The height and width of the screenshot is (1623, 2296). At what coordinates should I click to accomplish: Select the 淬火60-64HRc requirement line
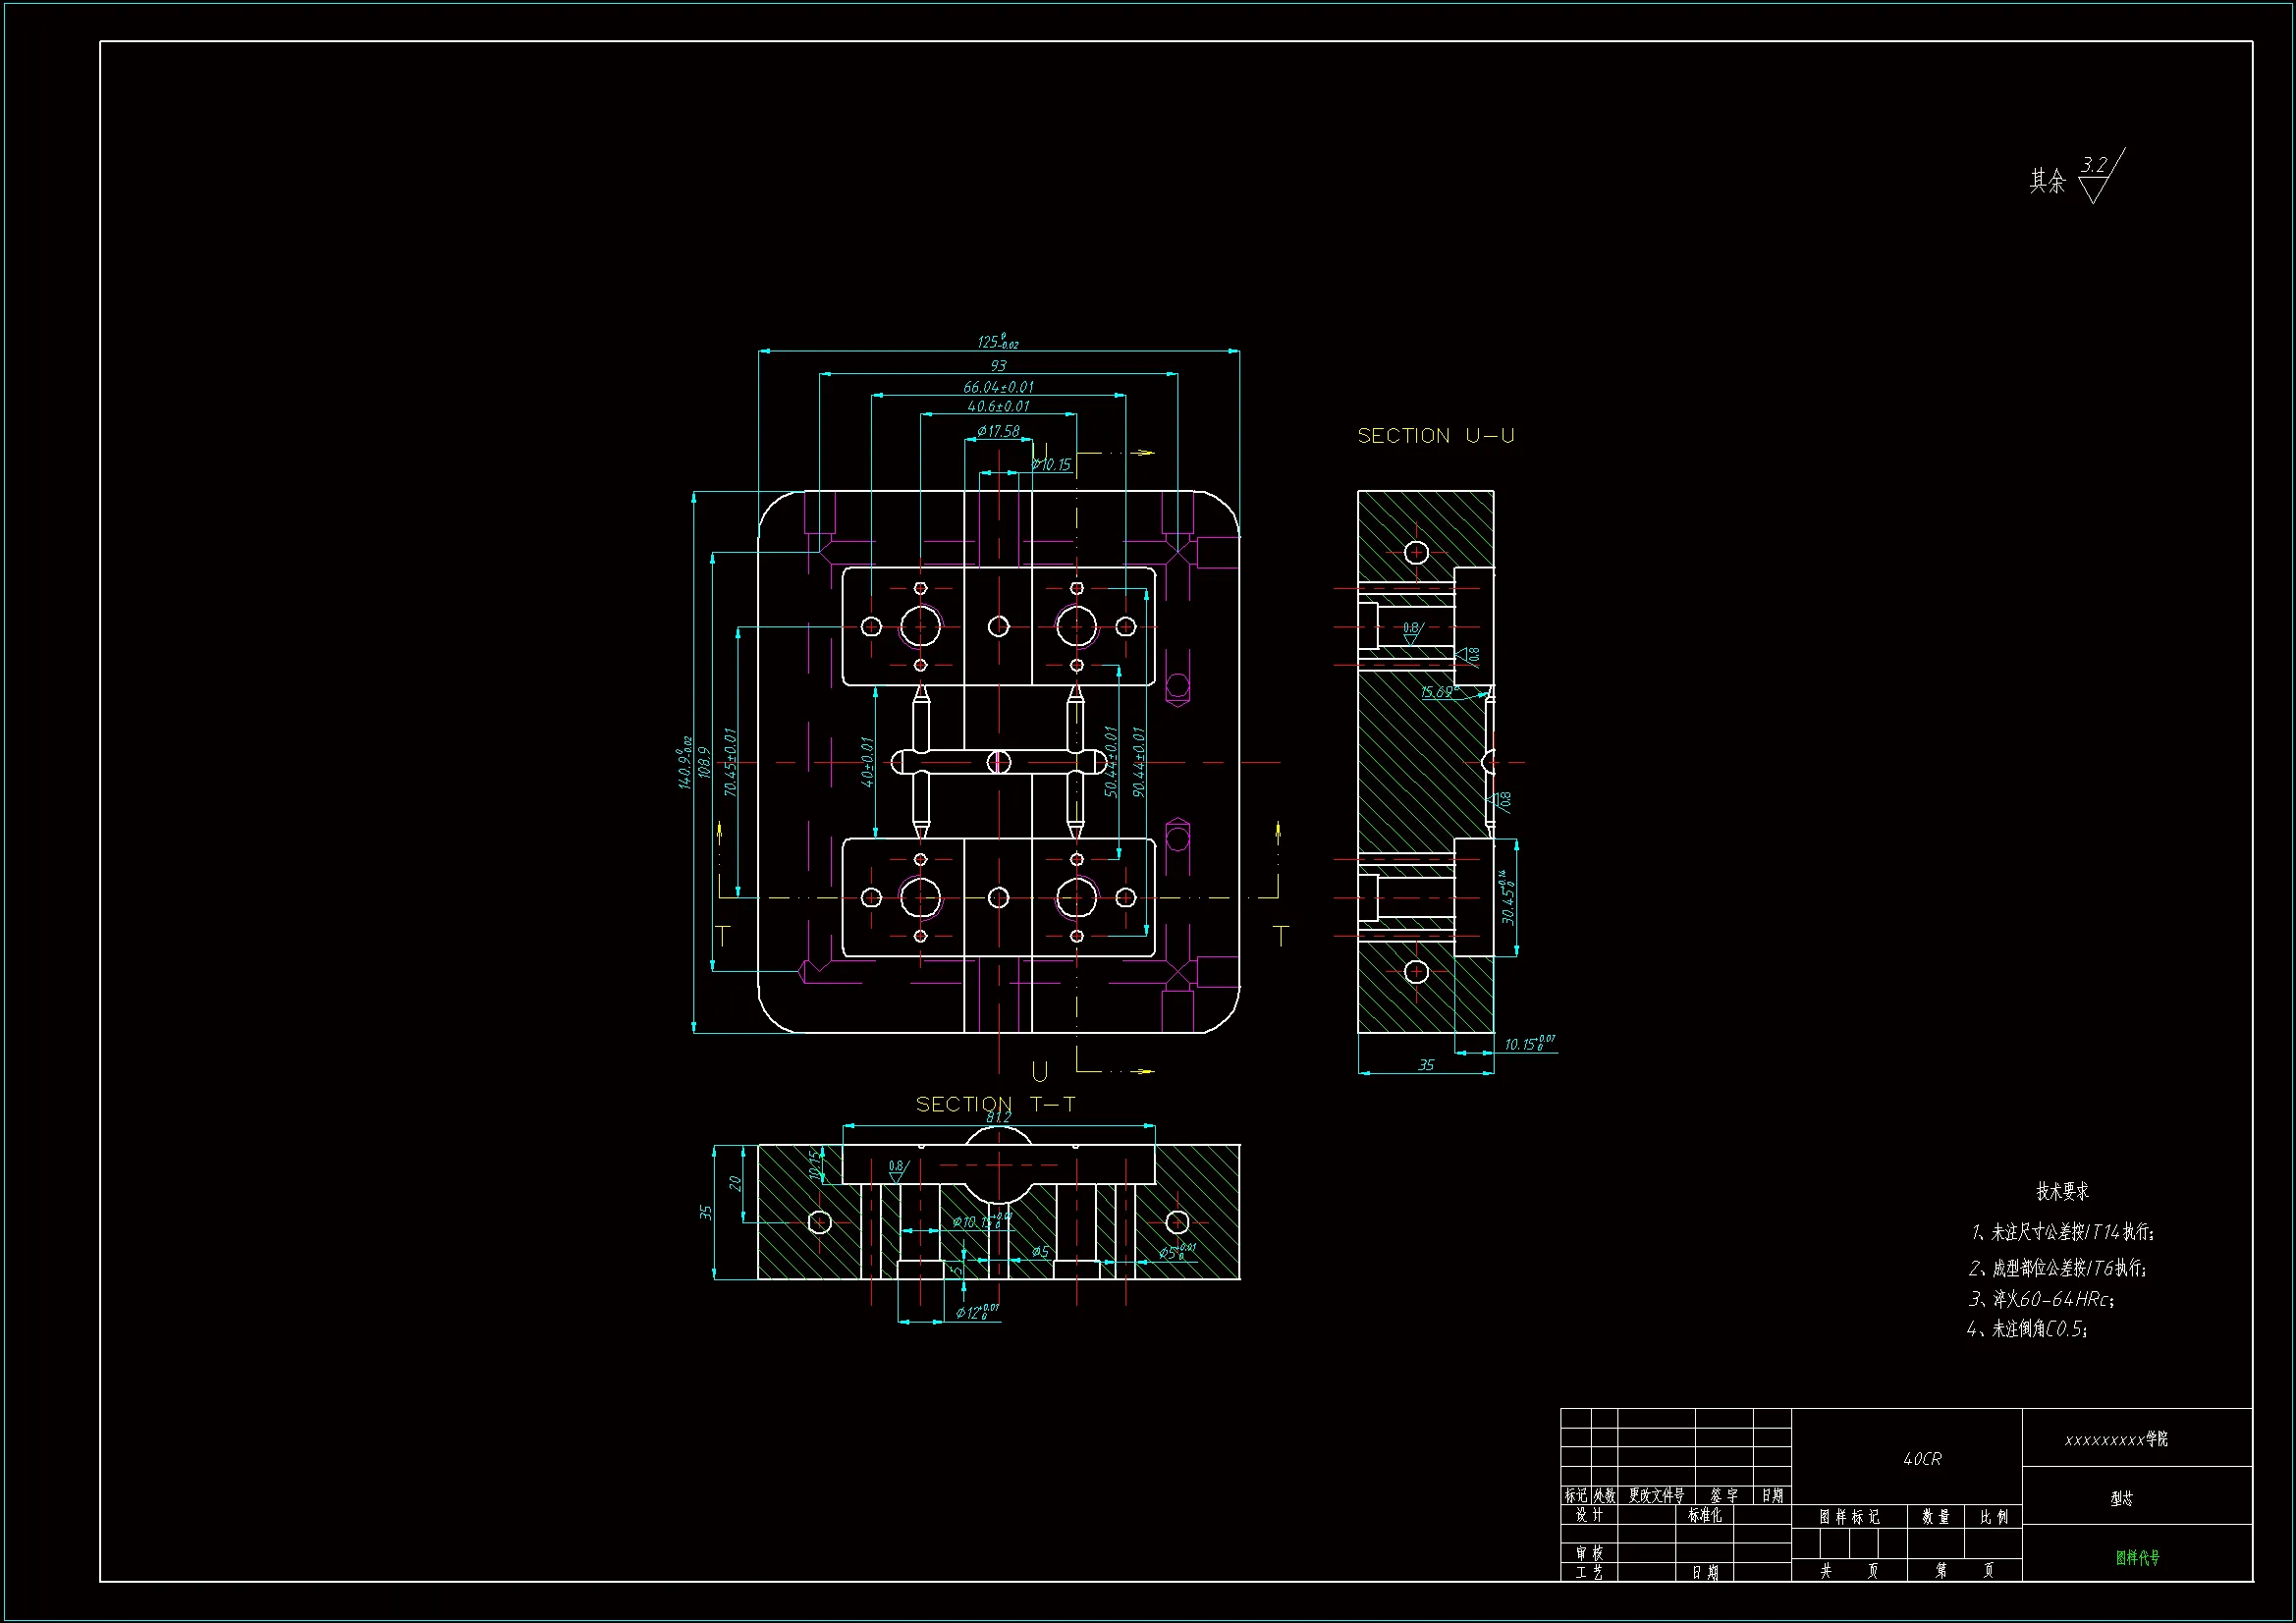(2041, 1299)
